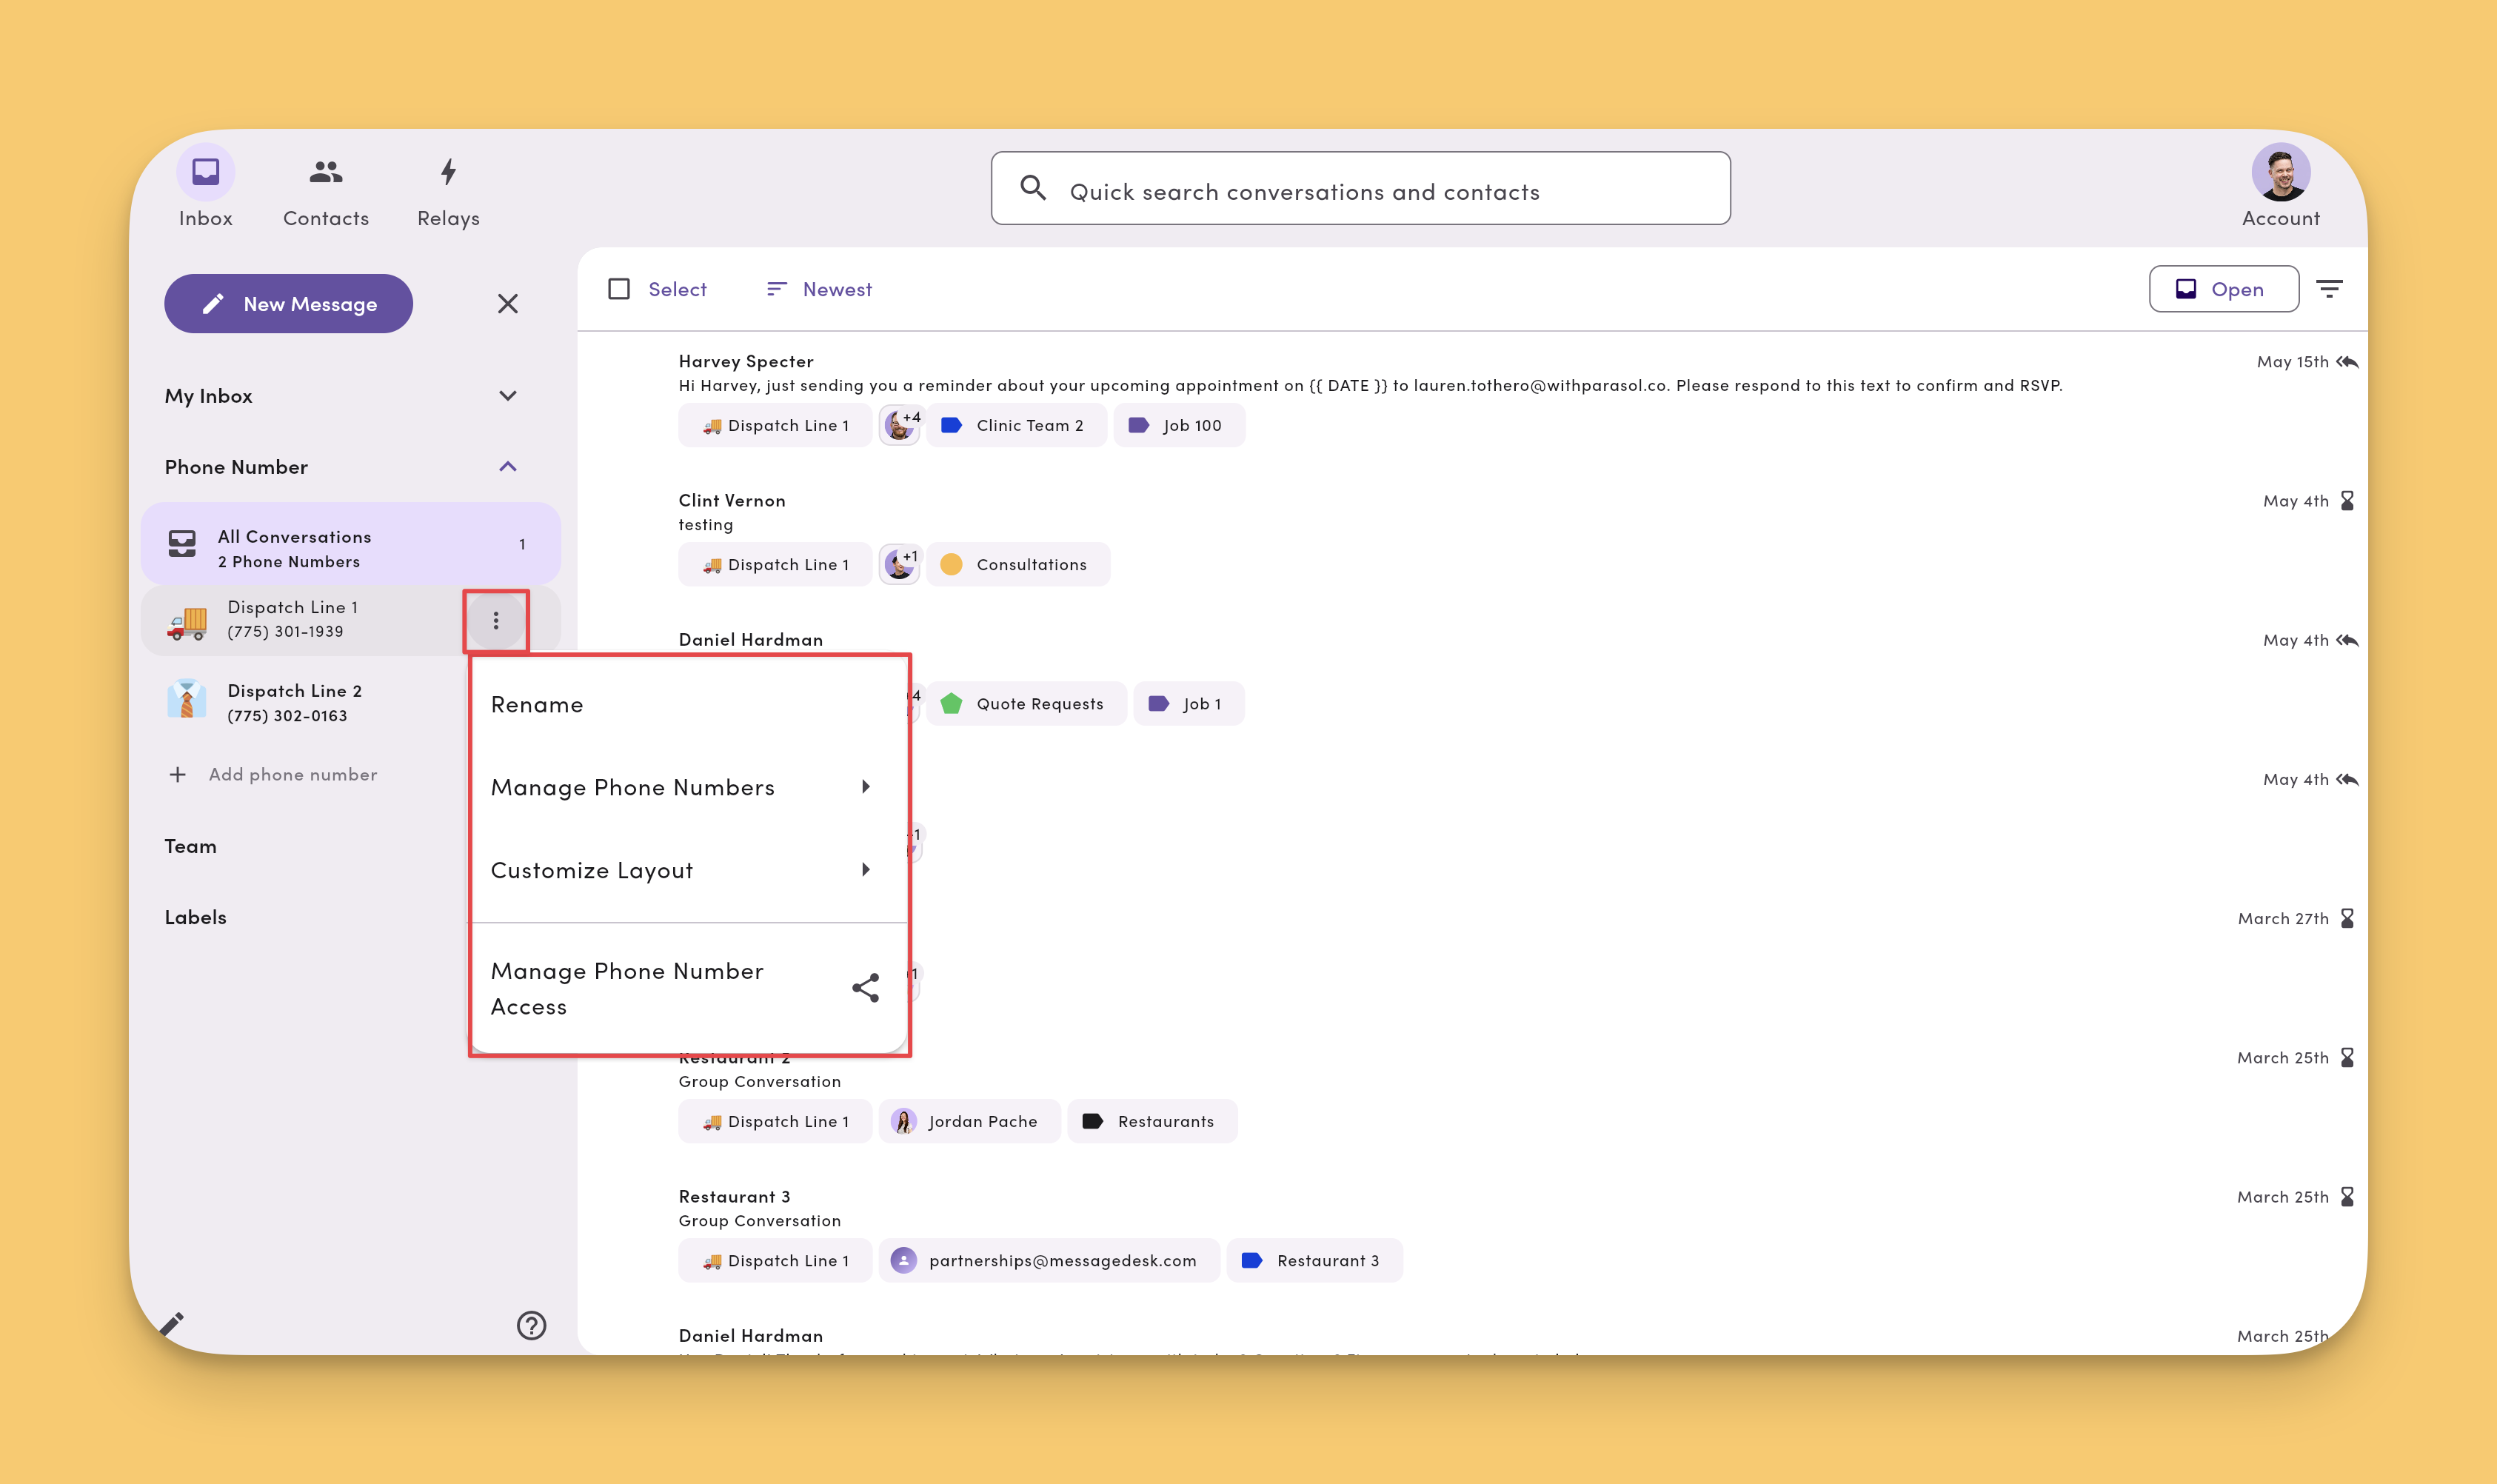Click the edit pencil icon at sidebar bottom
Screen dimensions: 2497x1484
click(x=171, y=1324)
